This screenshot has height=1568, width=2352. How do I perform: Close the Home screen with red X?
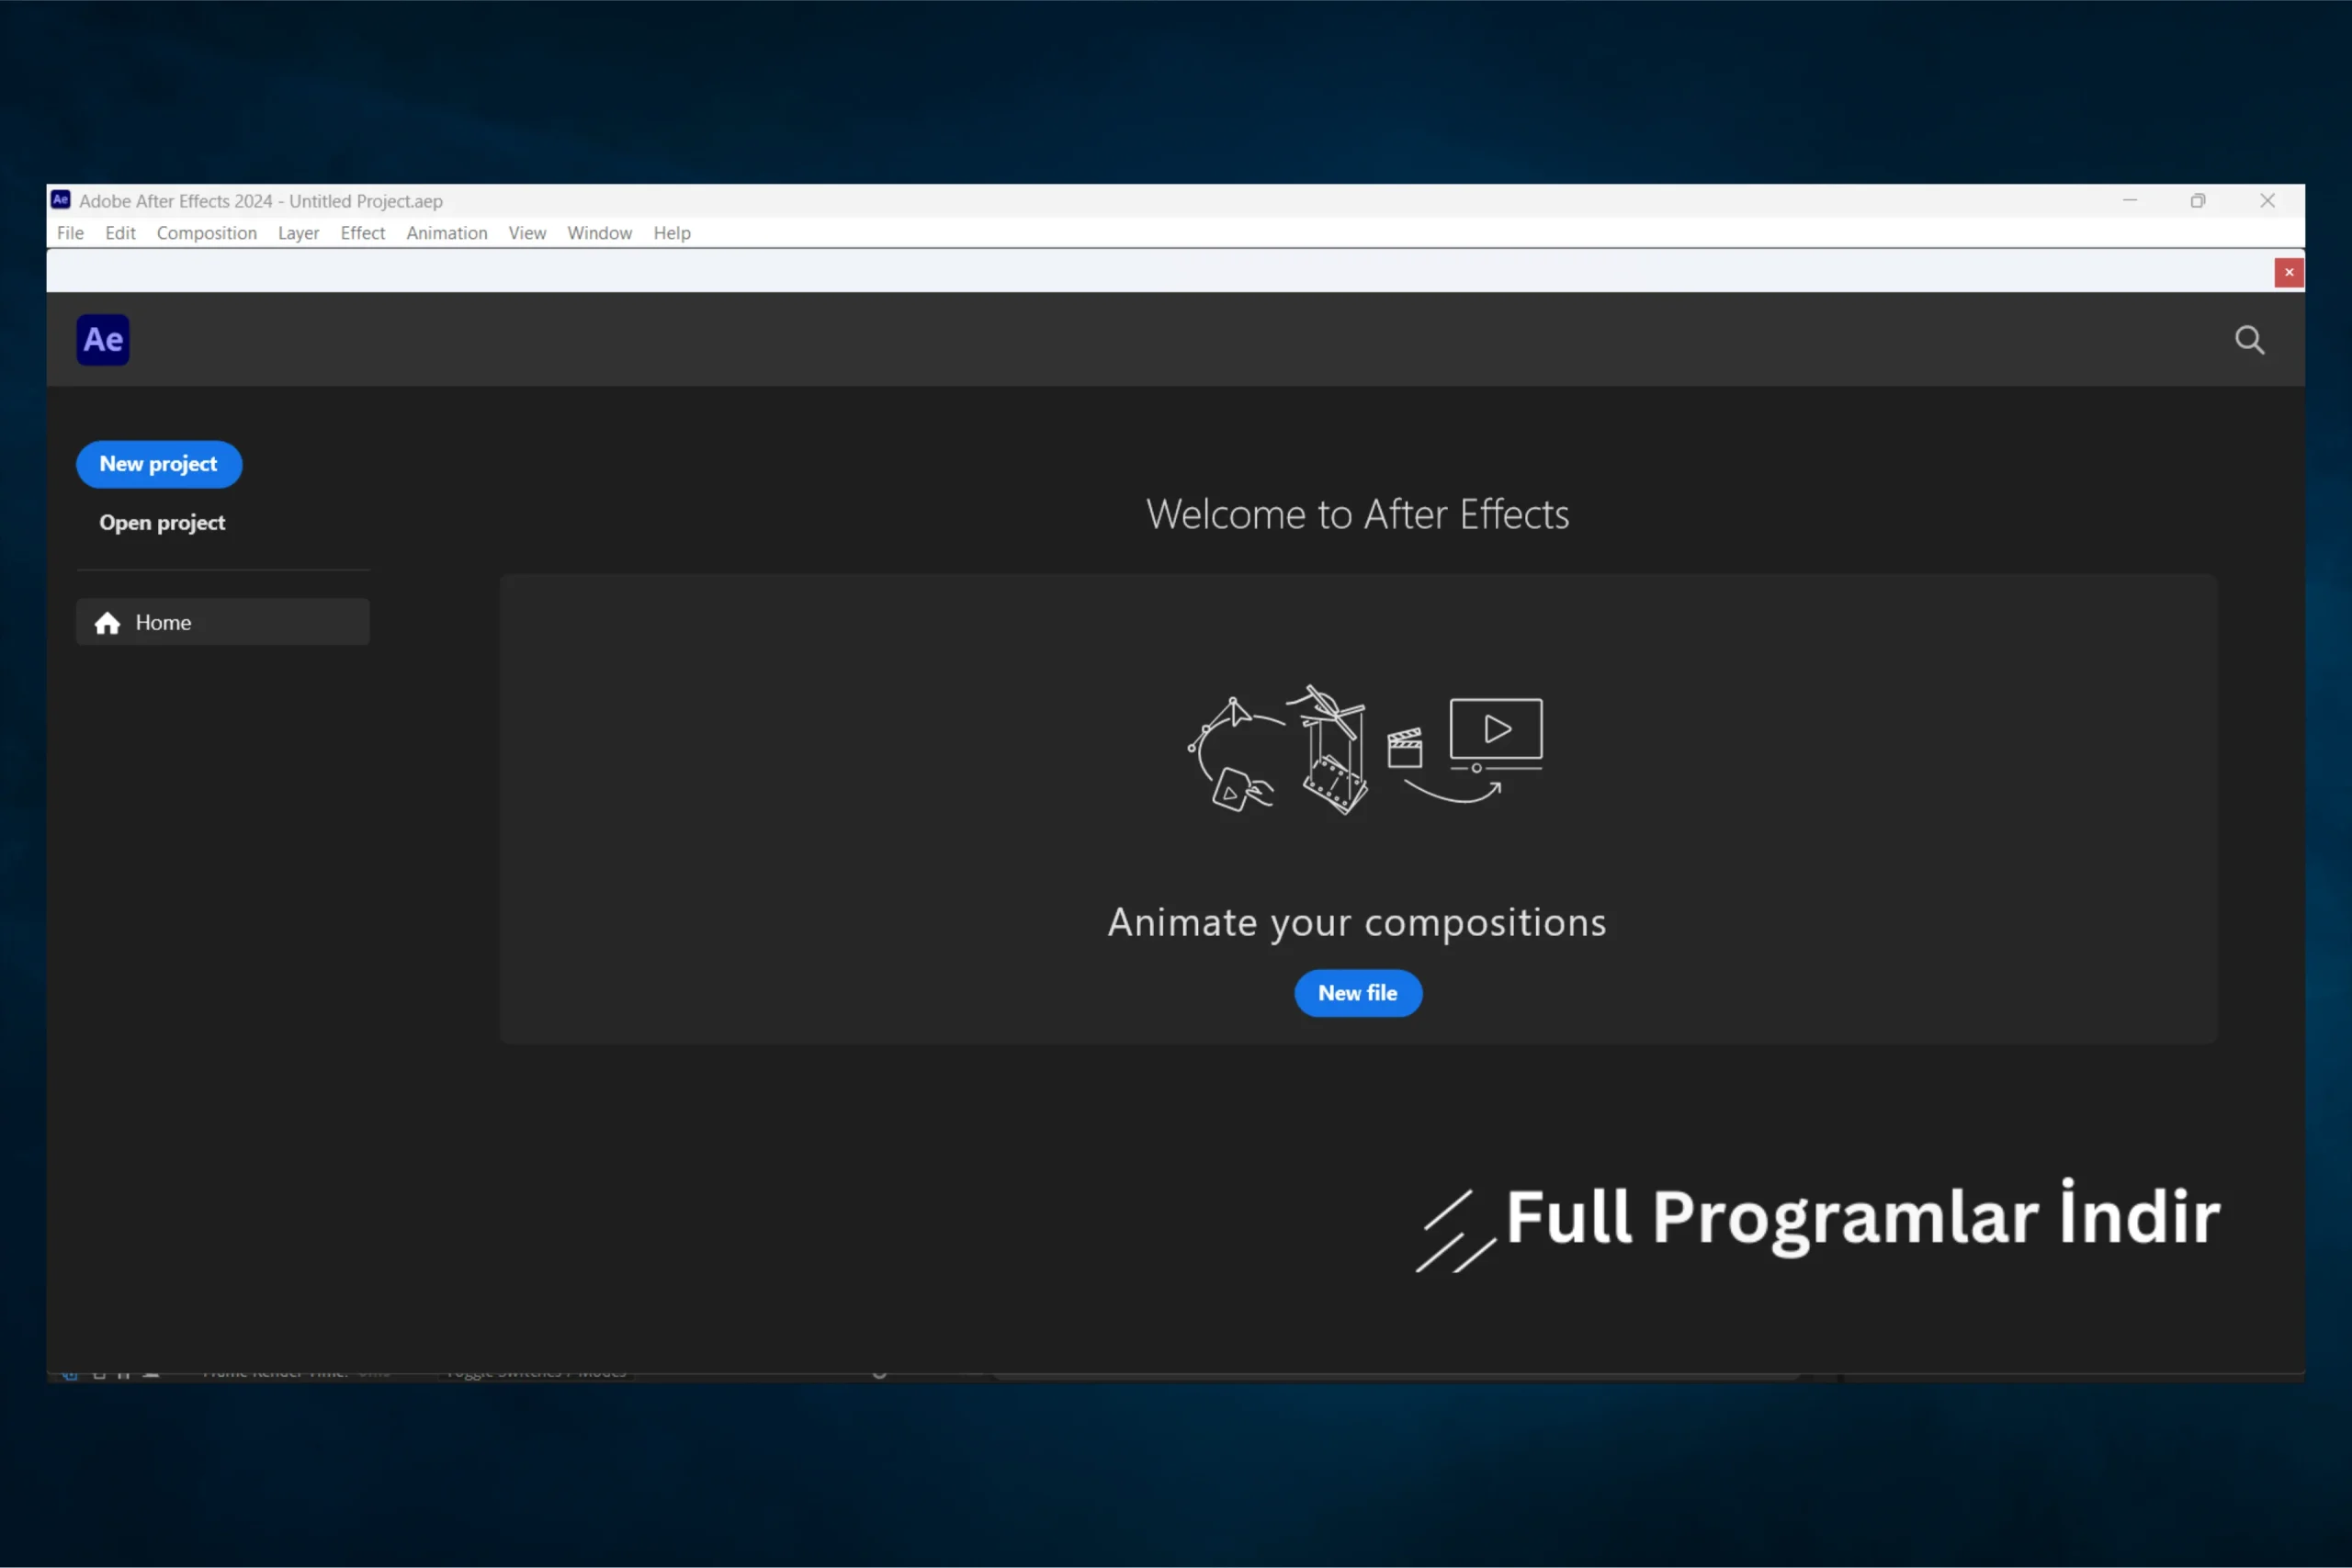(x=2289, y=272)
